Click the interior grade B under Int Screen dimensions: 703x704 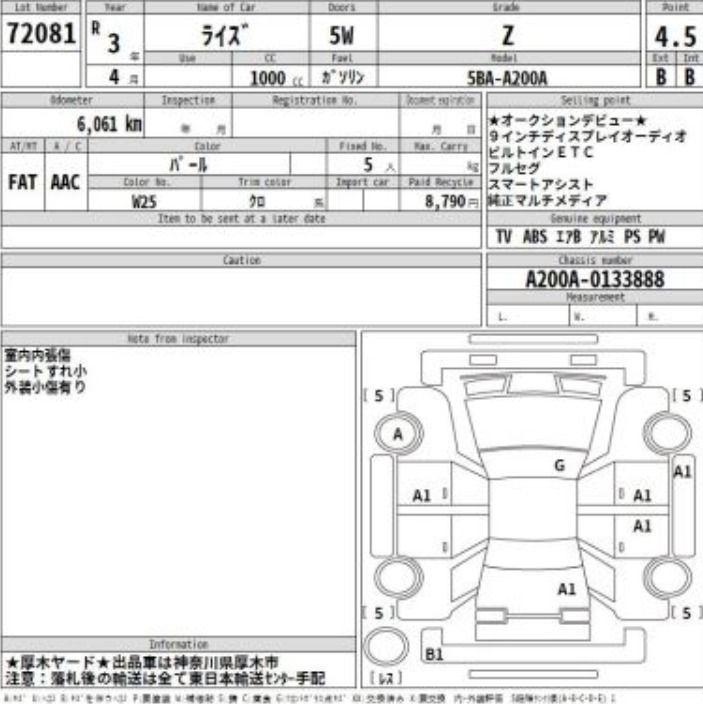690,77
